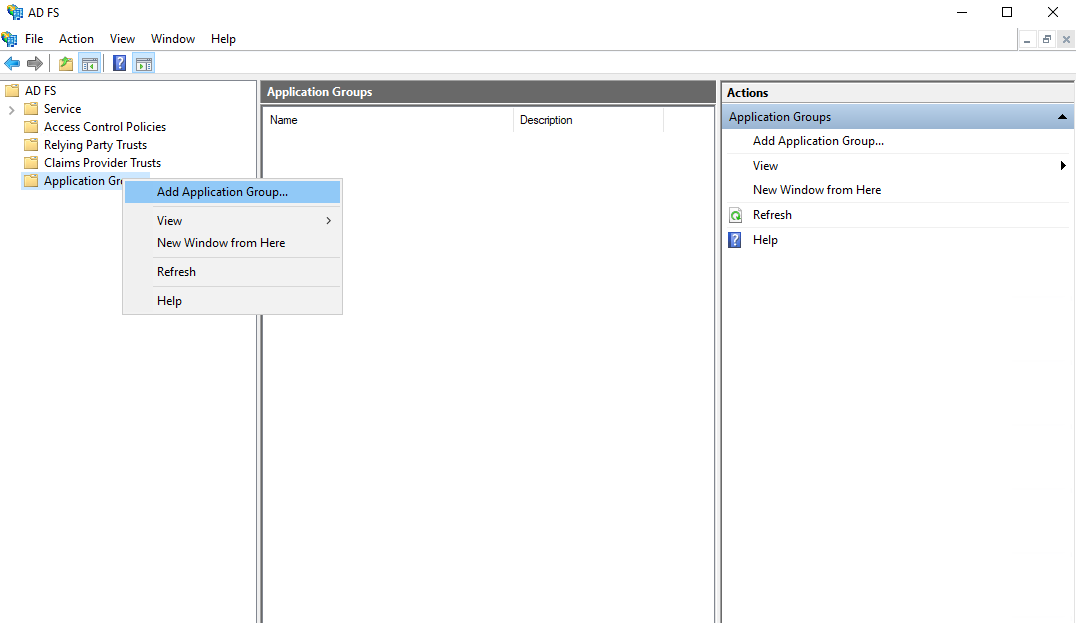Restore the inner MDI child window
Viewport: 1076px width, 623px height.
click(x=1046, y=40)
